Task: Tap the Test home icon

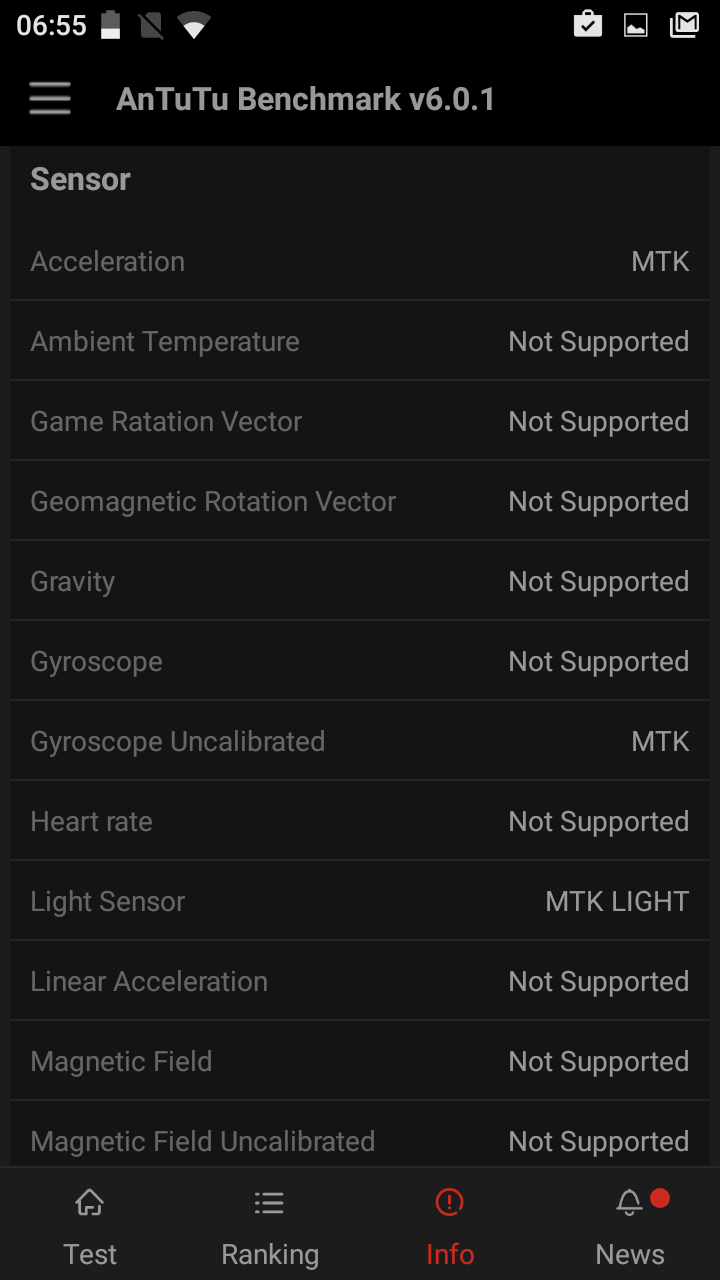Action: (x=90, y=1202)
